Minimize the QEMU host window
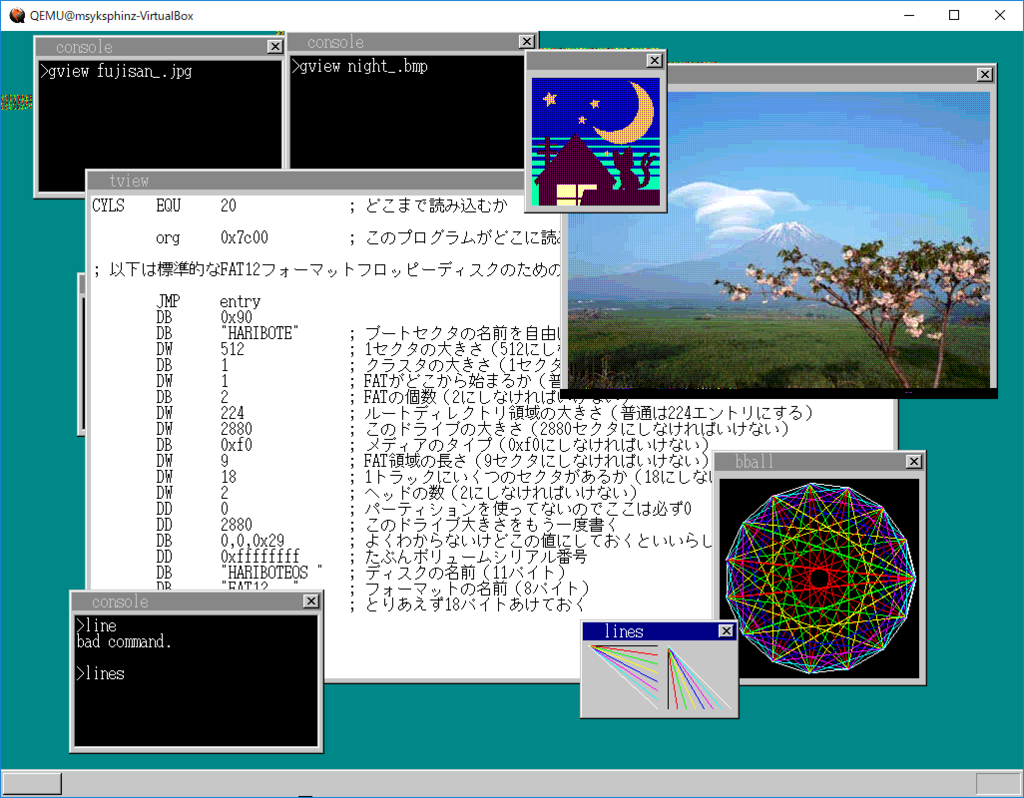The image size is (1024, 798). pyautogui.click(x=908, y=15)
